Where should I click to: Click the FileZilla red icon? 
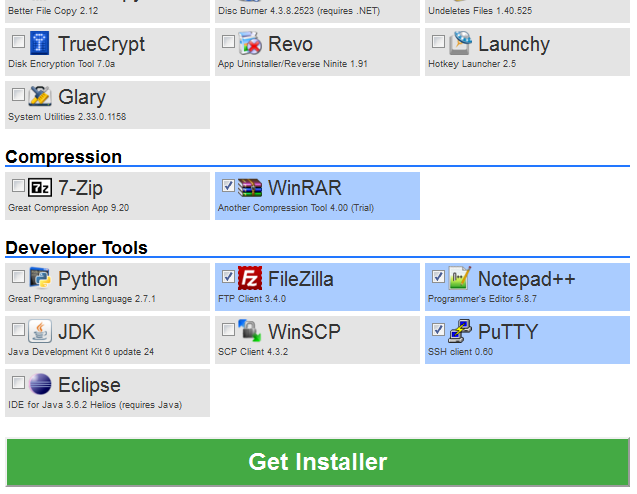pyautogui.click(x=250, y=278)
